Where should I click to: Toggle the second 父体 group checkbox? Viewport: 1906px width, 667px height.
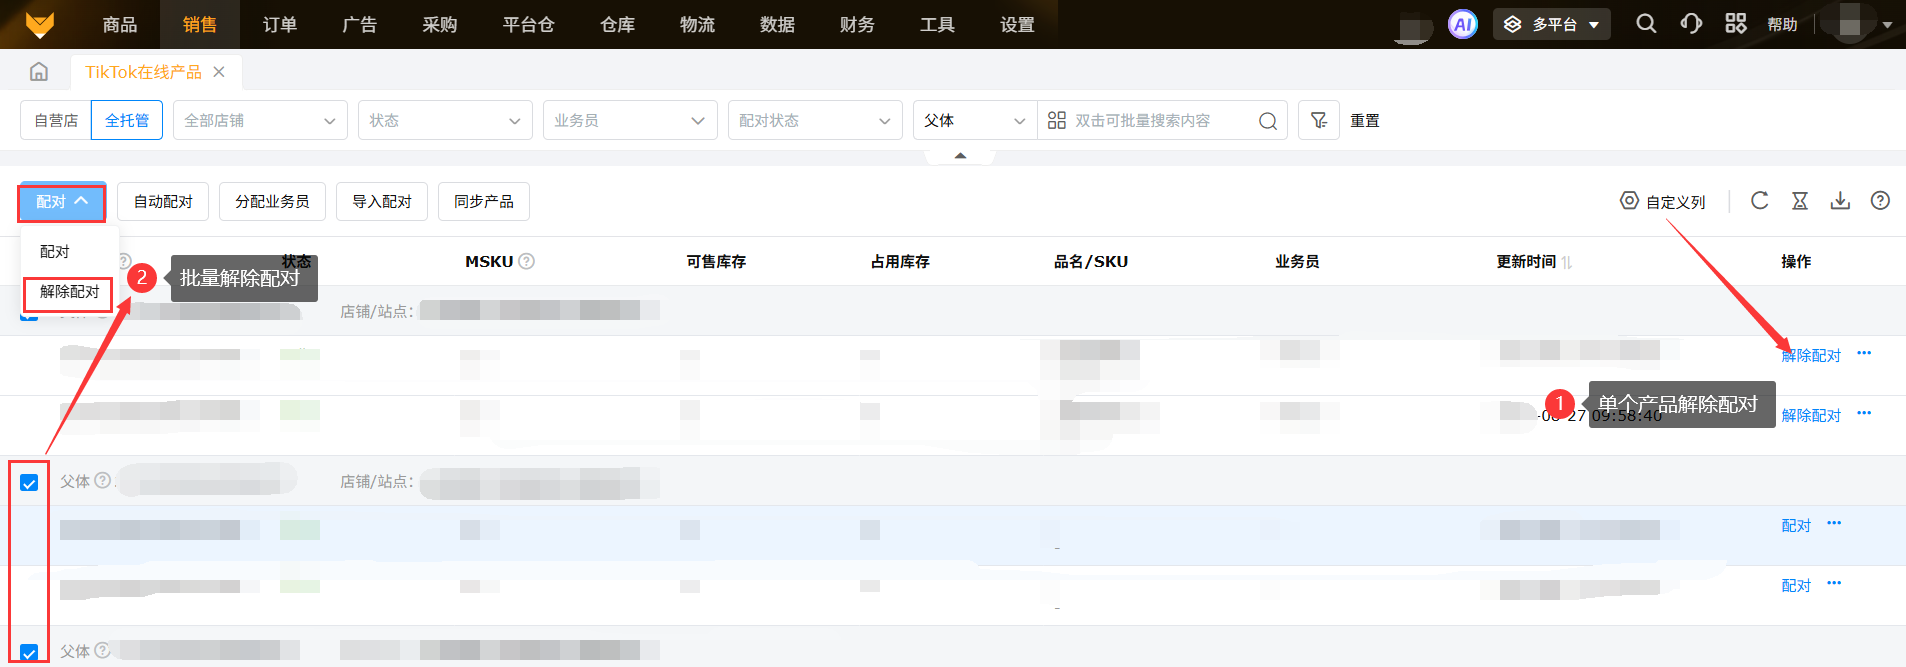pyautogui.click(x=29, y=483)
